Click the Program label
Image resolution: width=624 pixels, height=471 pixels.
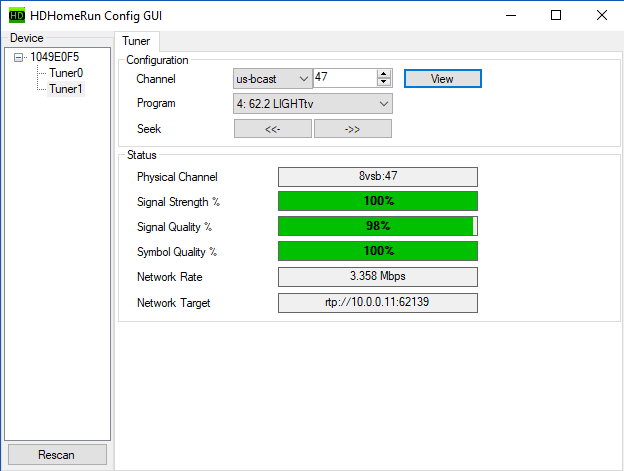point(156,103)
